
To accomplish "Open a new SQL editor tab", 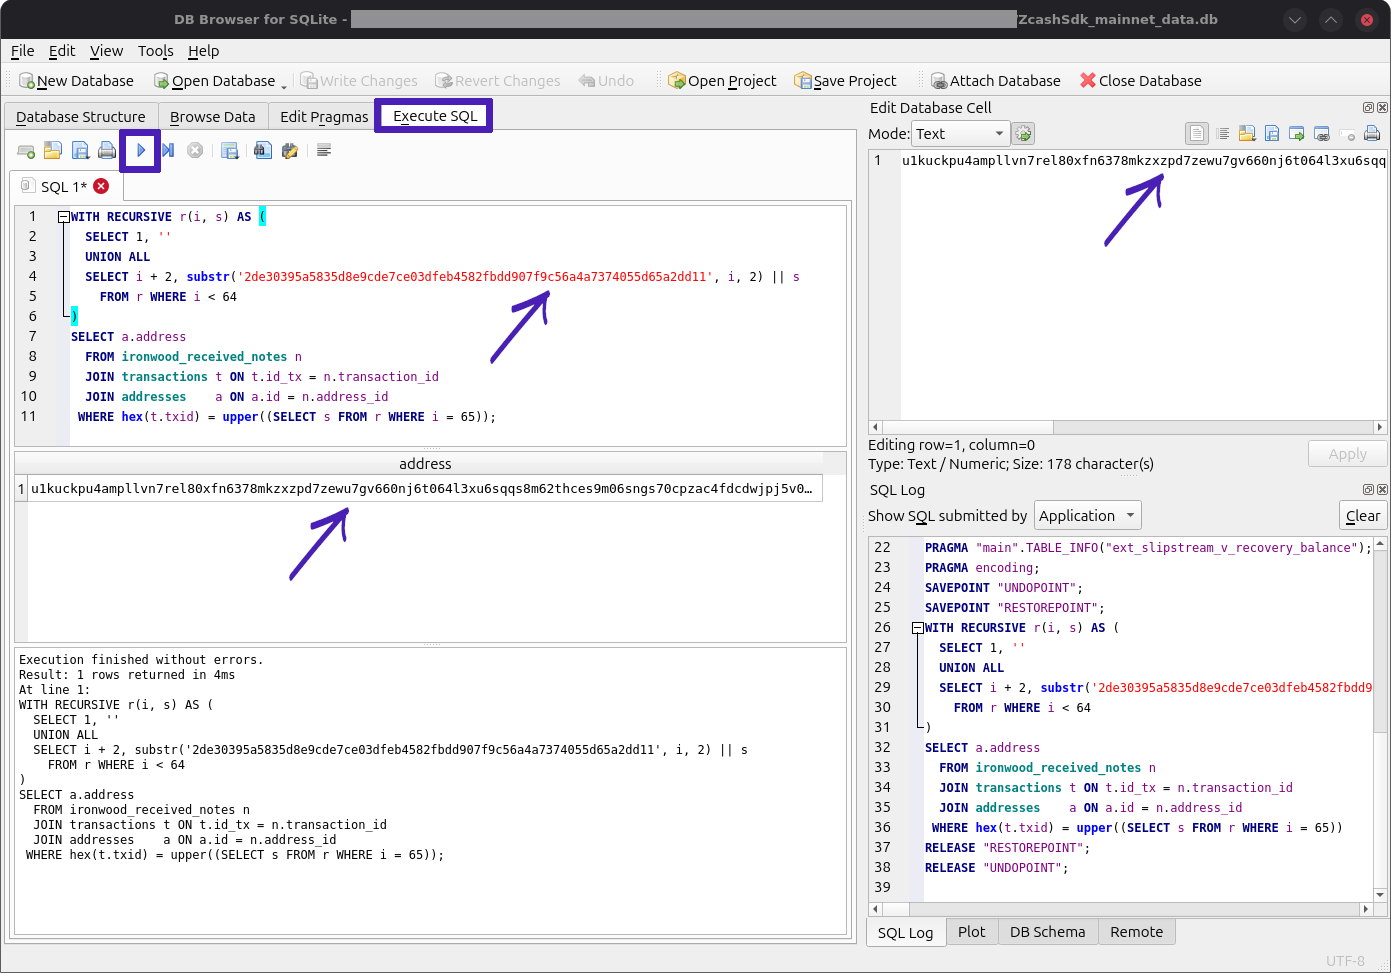I will pyautogui.click(x=26, y=150).
